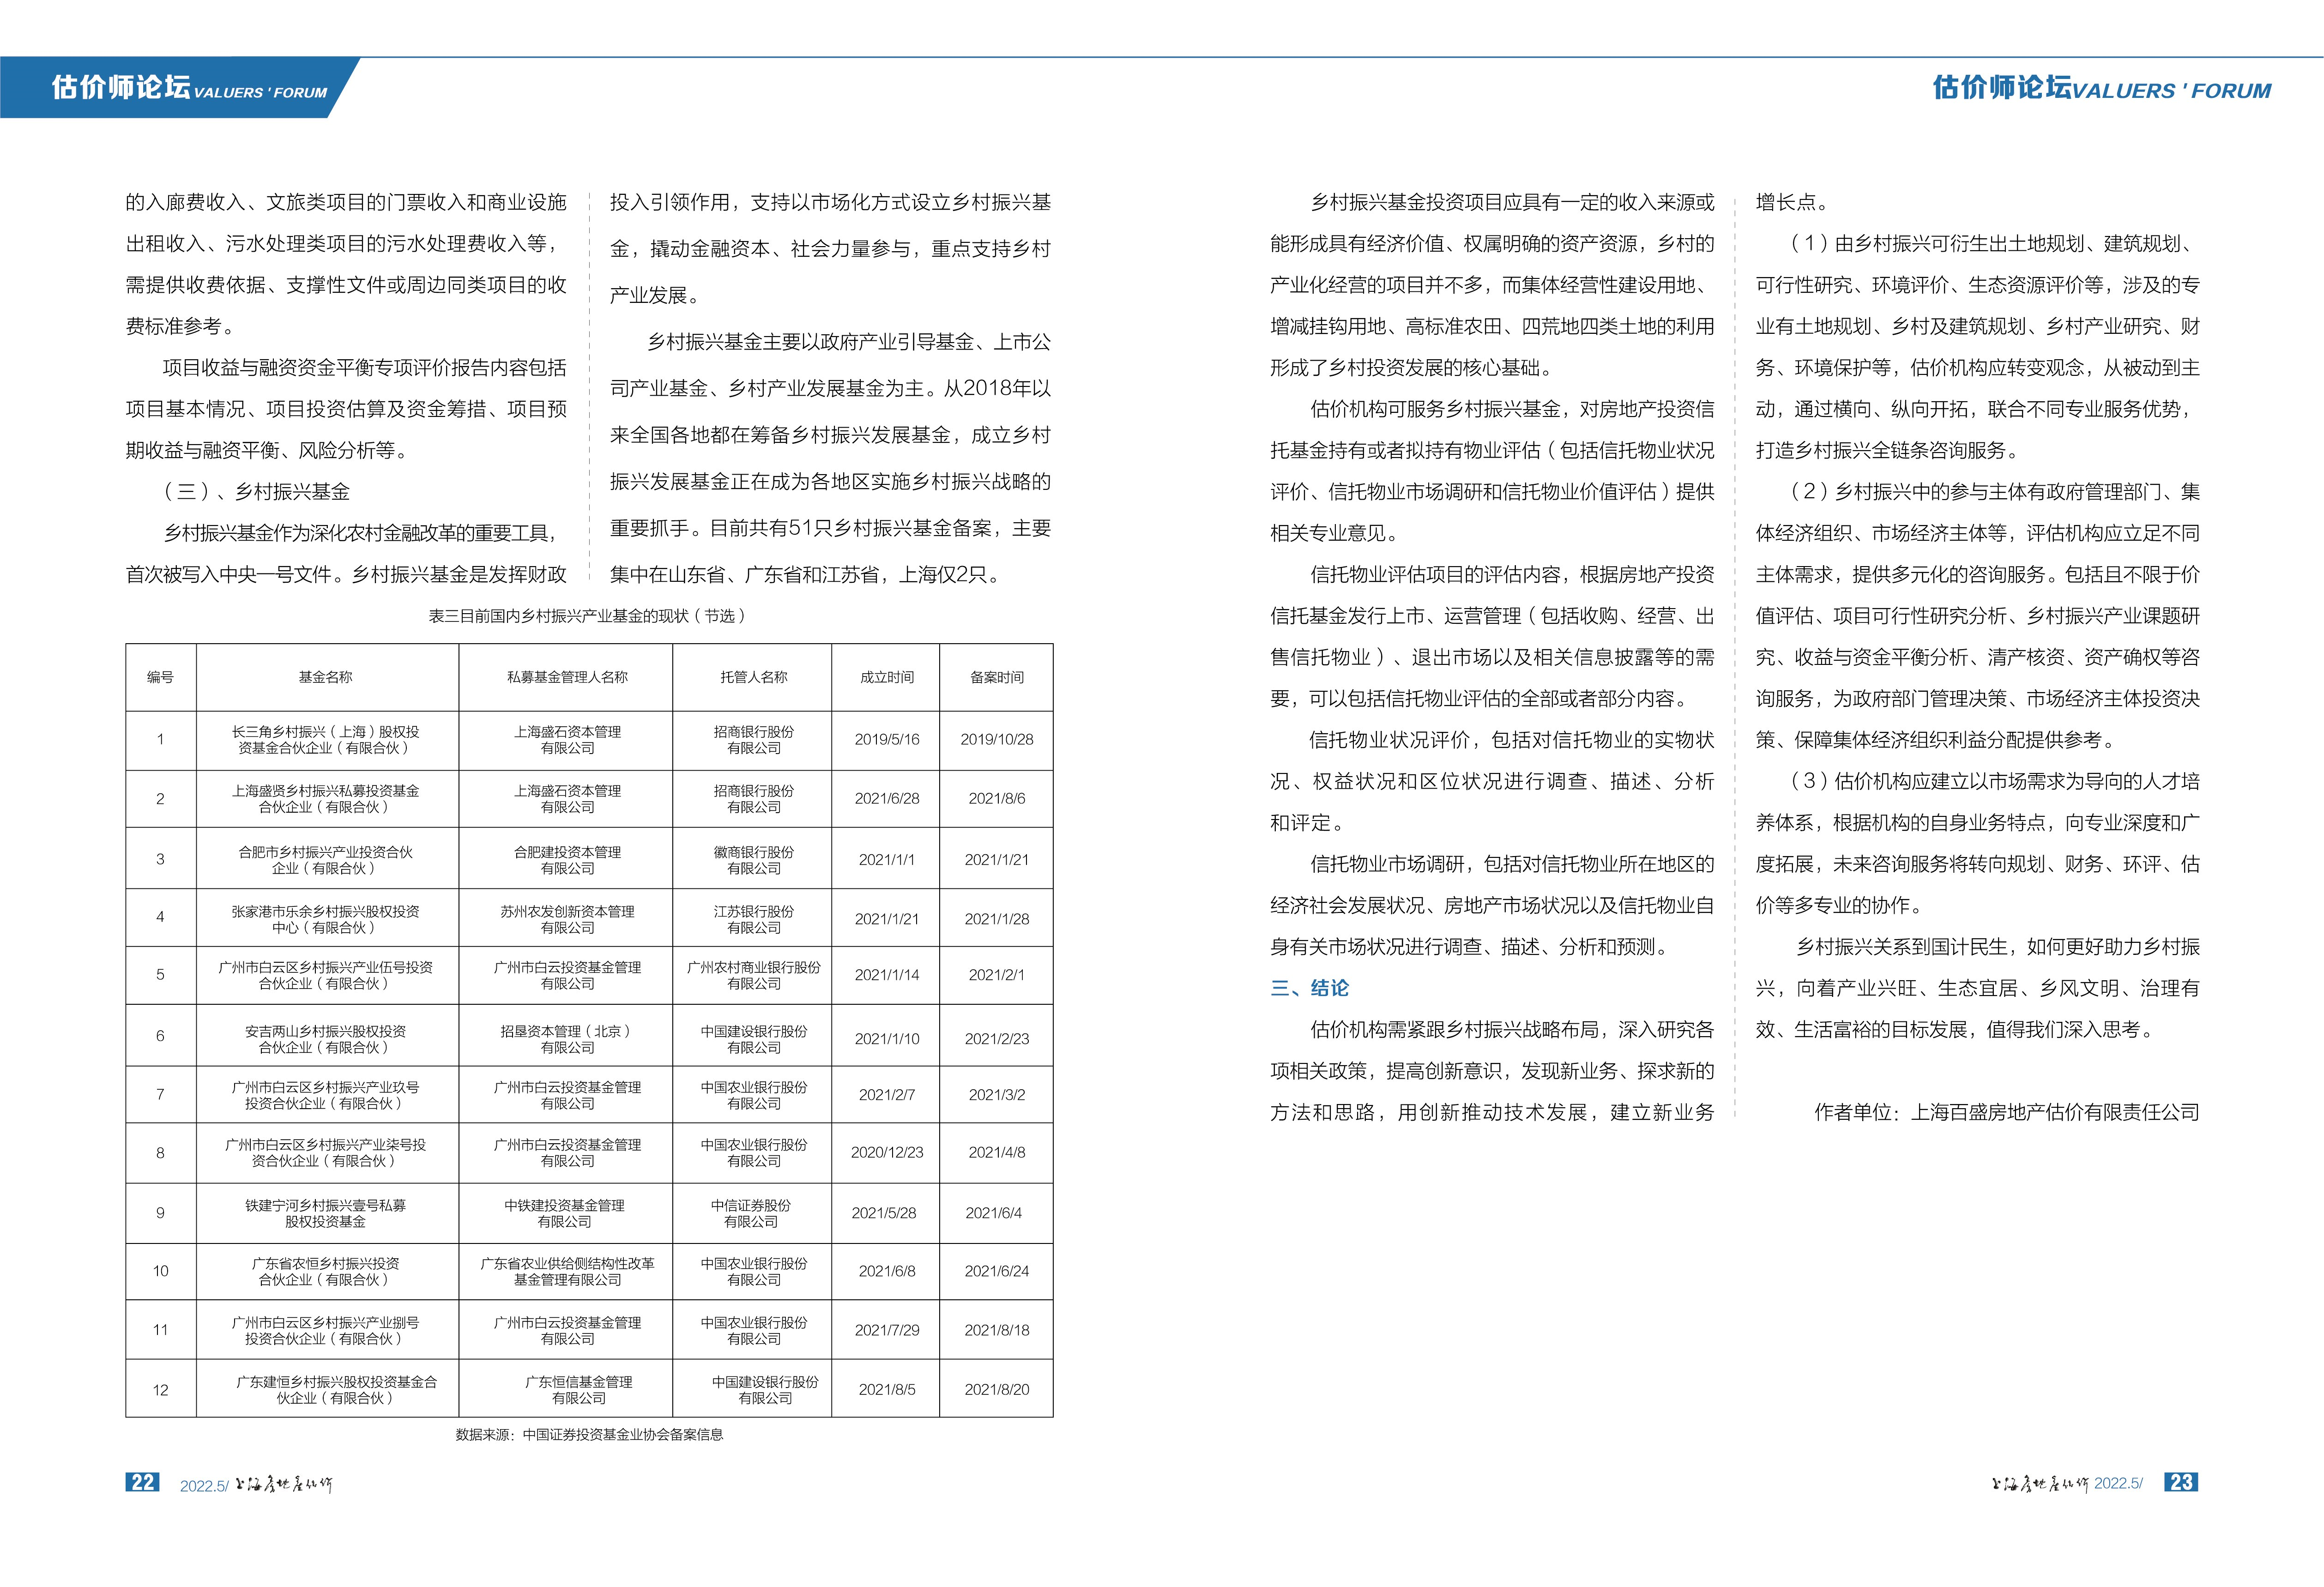2324x1587 pixels.
Task: Click the 托管人名称 column header
Action: [x=753, y=677]
